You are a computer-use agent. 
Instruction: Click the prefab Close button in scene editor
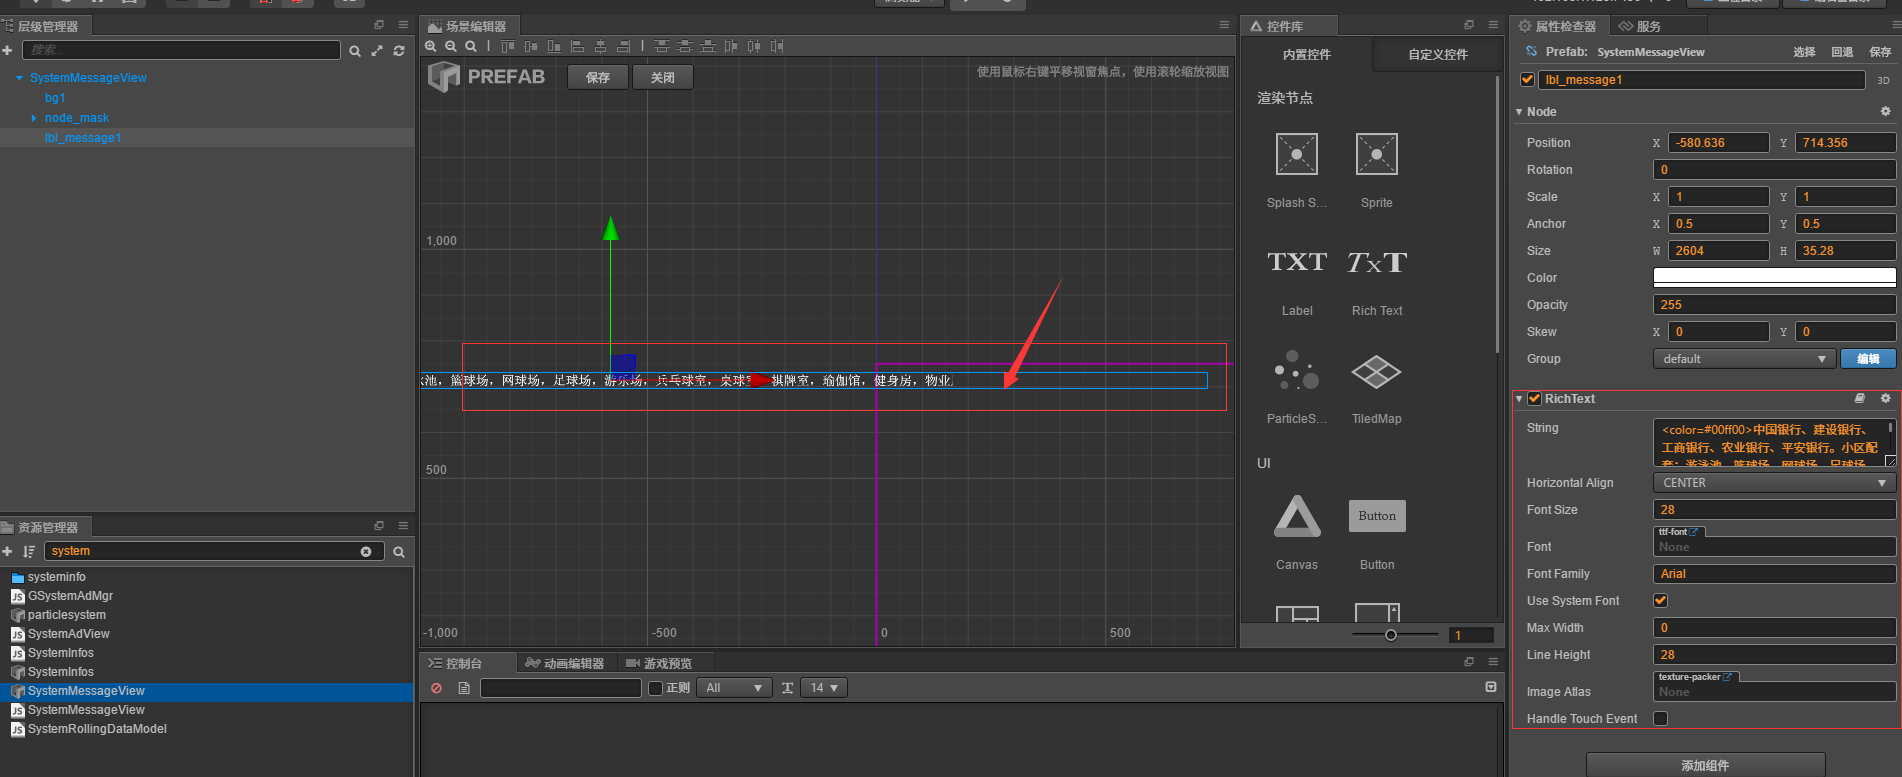tap(663, 77)
